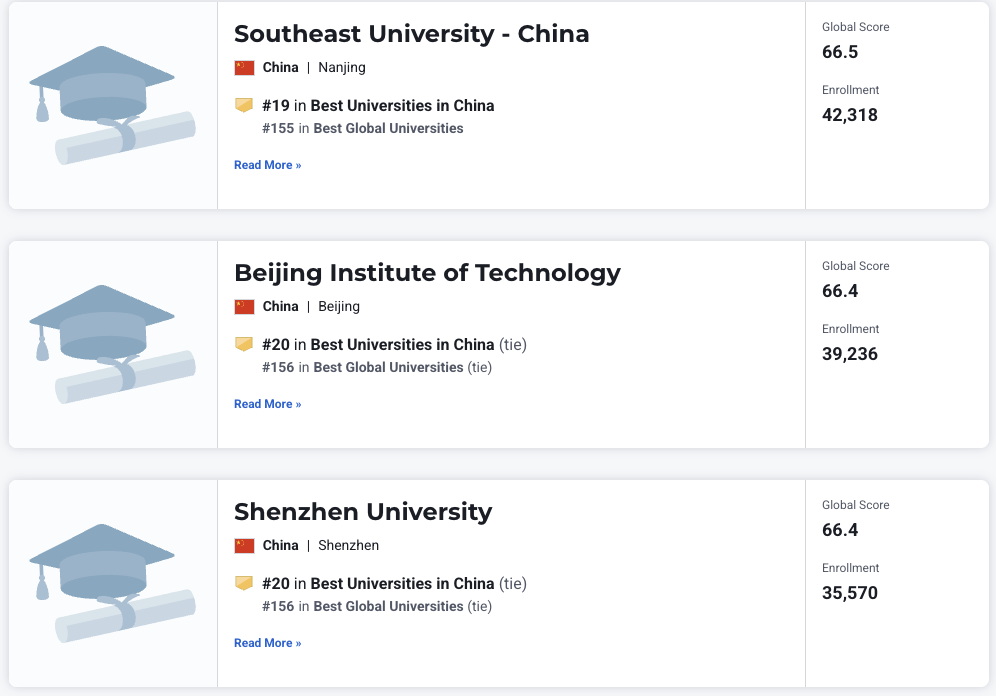
Task: Click China flag icon beside Beijing
Action: pos(245,307)
